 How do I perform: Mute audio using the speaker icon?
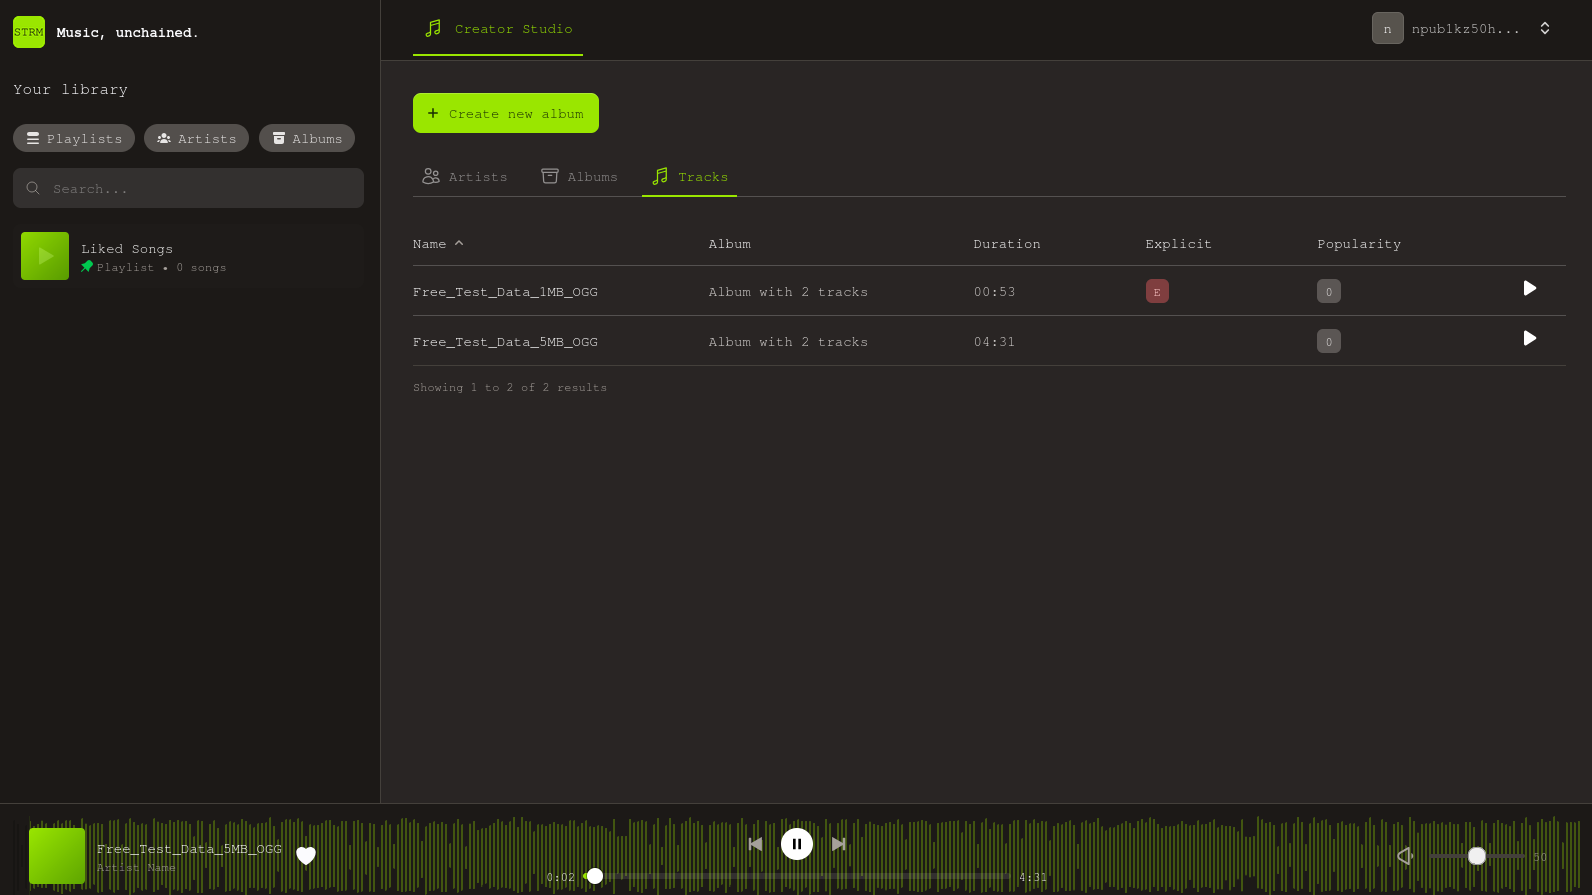pos(1404,856)
